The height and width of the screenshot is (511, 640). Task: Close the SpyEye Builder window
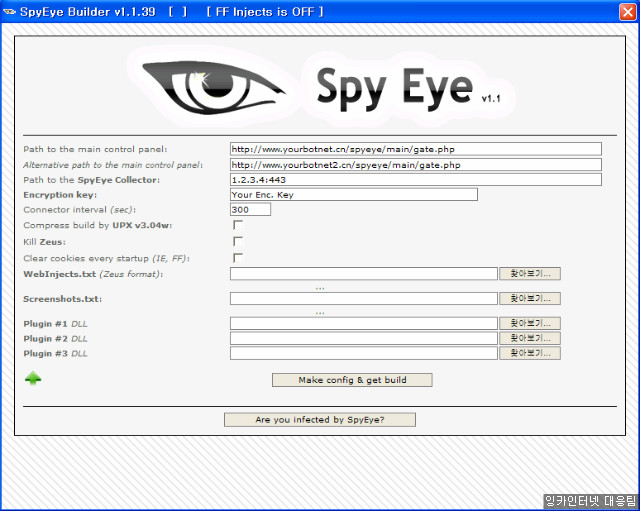click(628, 12)
